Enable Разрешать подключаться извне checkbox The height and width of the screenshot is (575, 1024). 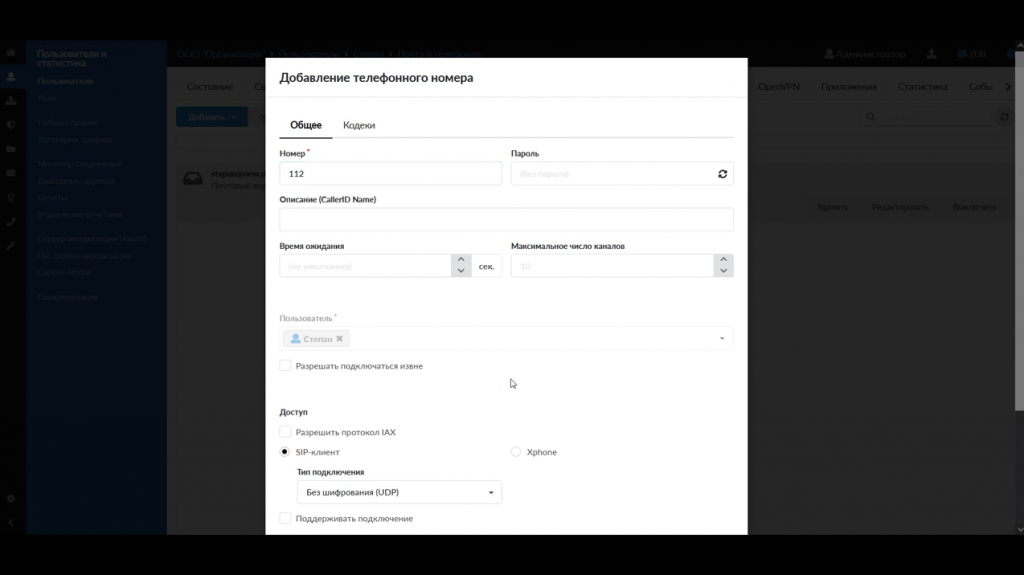click(285, 365)
